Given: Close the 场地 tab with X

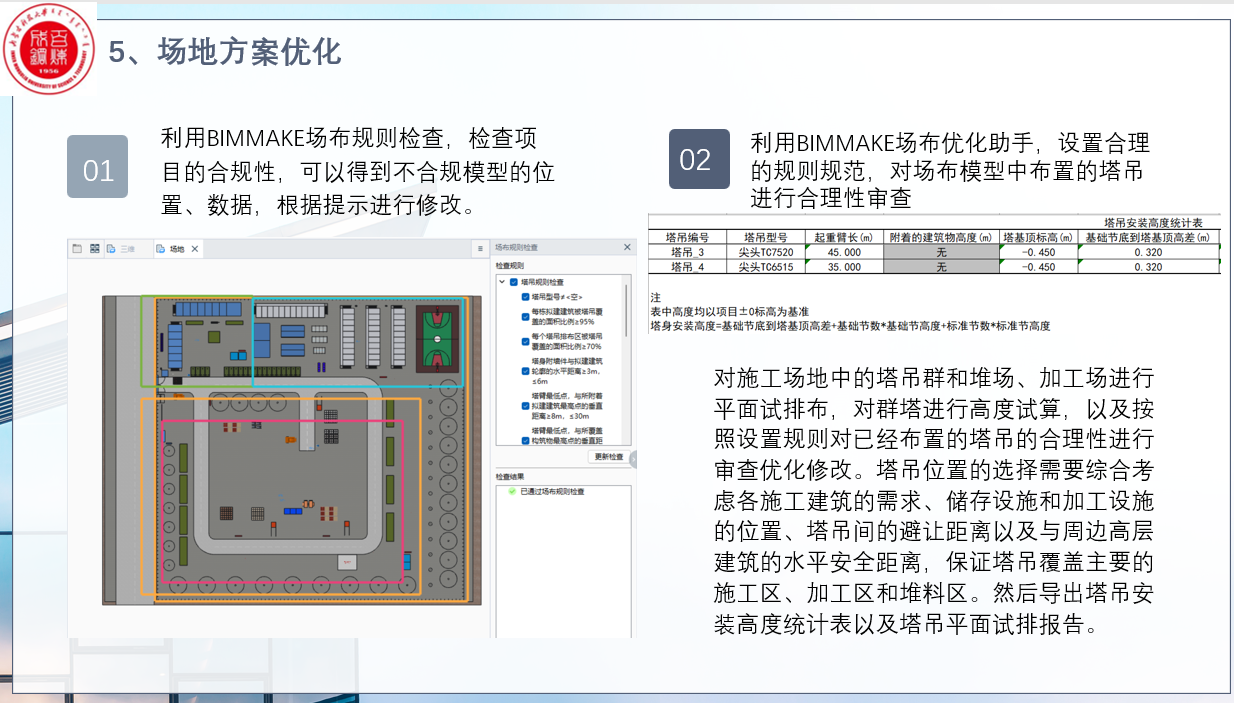Looking at the screenshot, I should [x=195, y=249].
